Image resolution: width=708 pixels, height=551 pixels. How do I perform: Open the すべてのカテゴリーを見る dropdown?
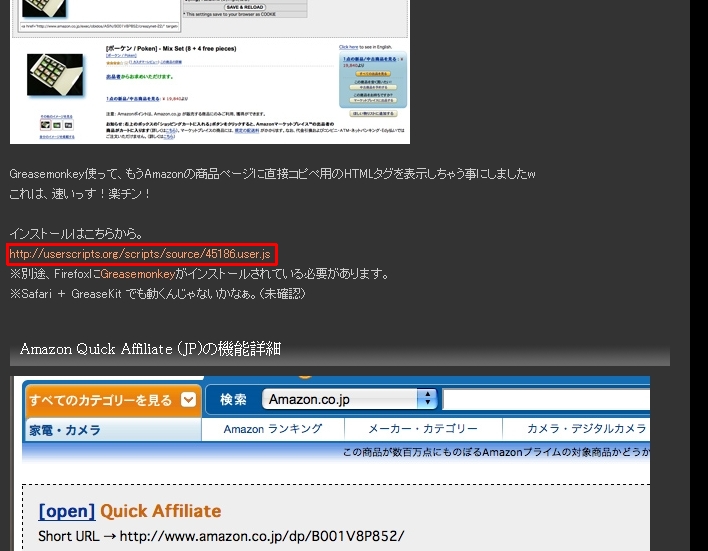(113, 400)
